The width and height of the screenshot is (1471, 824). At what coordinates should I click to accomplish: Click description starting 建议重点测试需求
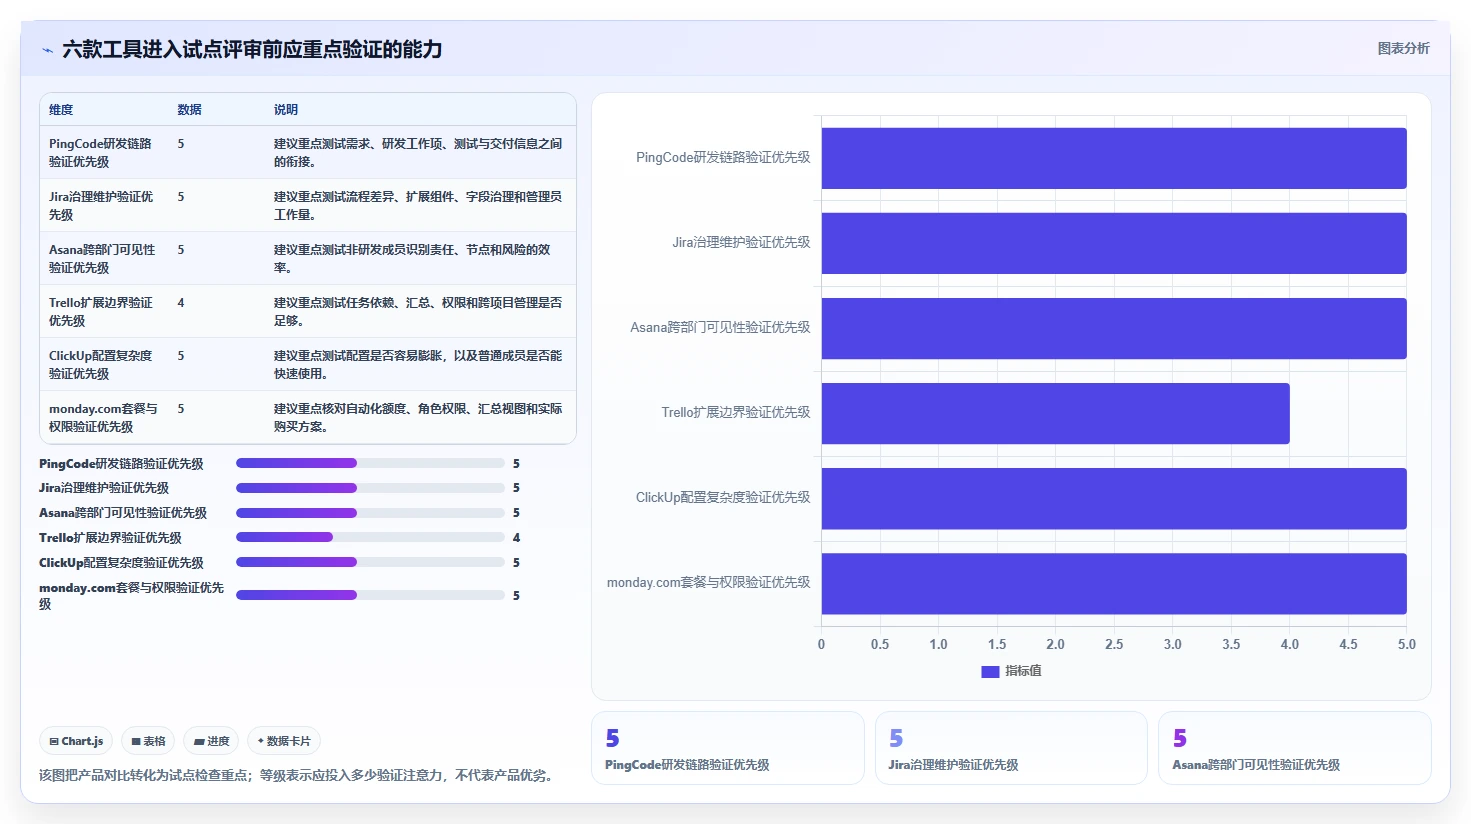[418, 153]
